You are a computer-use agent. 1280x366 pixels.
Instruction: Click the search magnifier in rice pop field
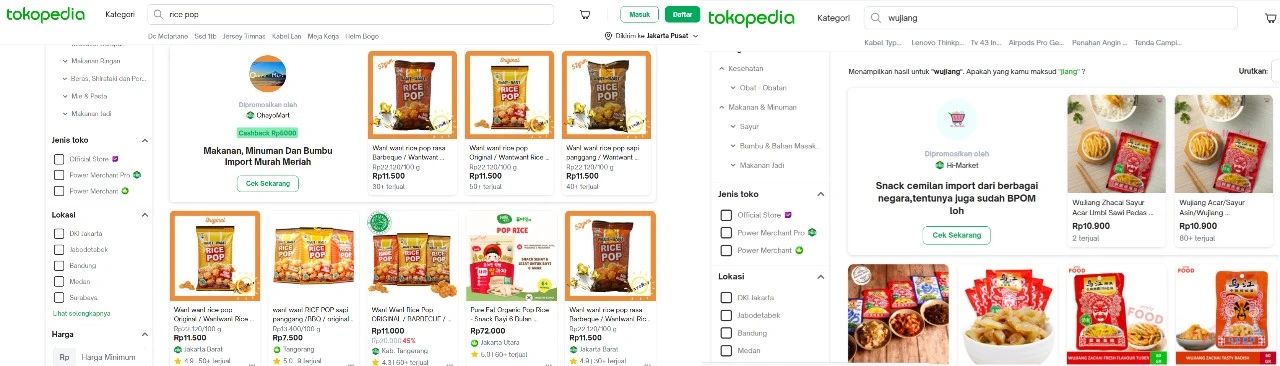pyautogui.click(x=159, y=15)
